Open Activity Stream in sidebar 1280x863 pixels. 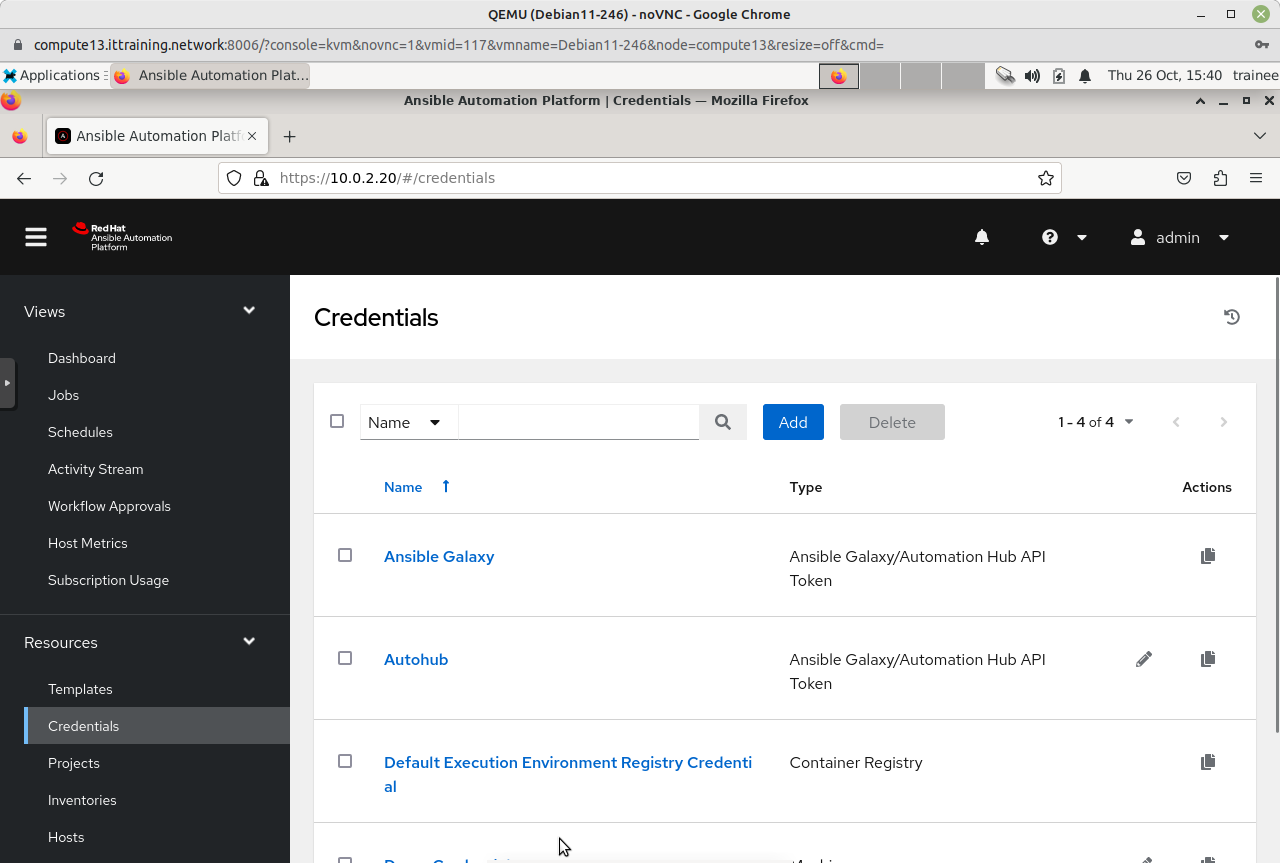[95, 469]
